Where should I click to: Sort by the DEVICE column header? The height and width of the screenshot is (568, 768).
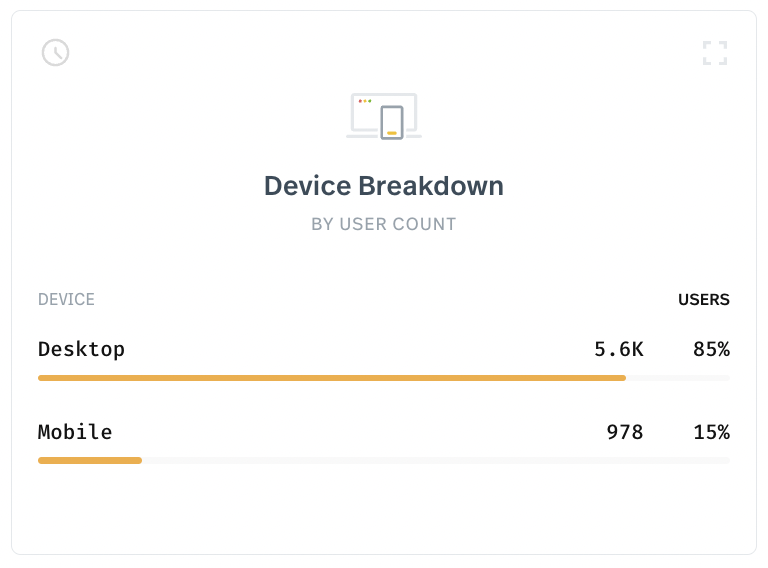pyautogui.click(x=66, y=299)
